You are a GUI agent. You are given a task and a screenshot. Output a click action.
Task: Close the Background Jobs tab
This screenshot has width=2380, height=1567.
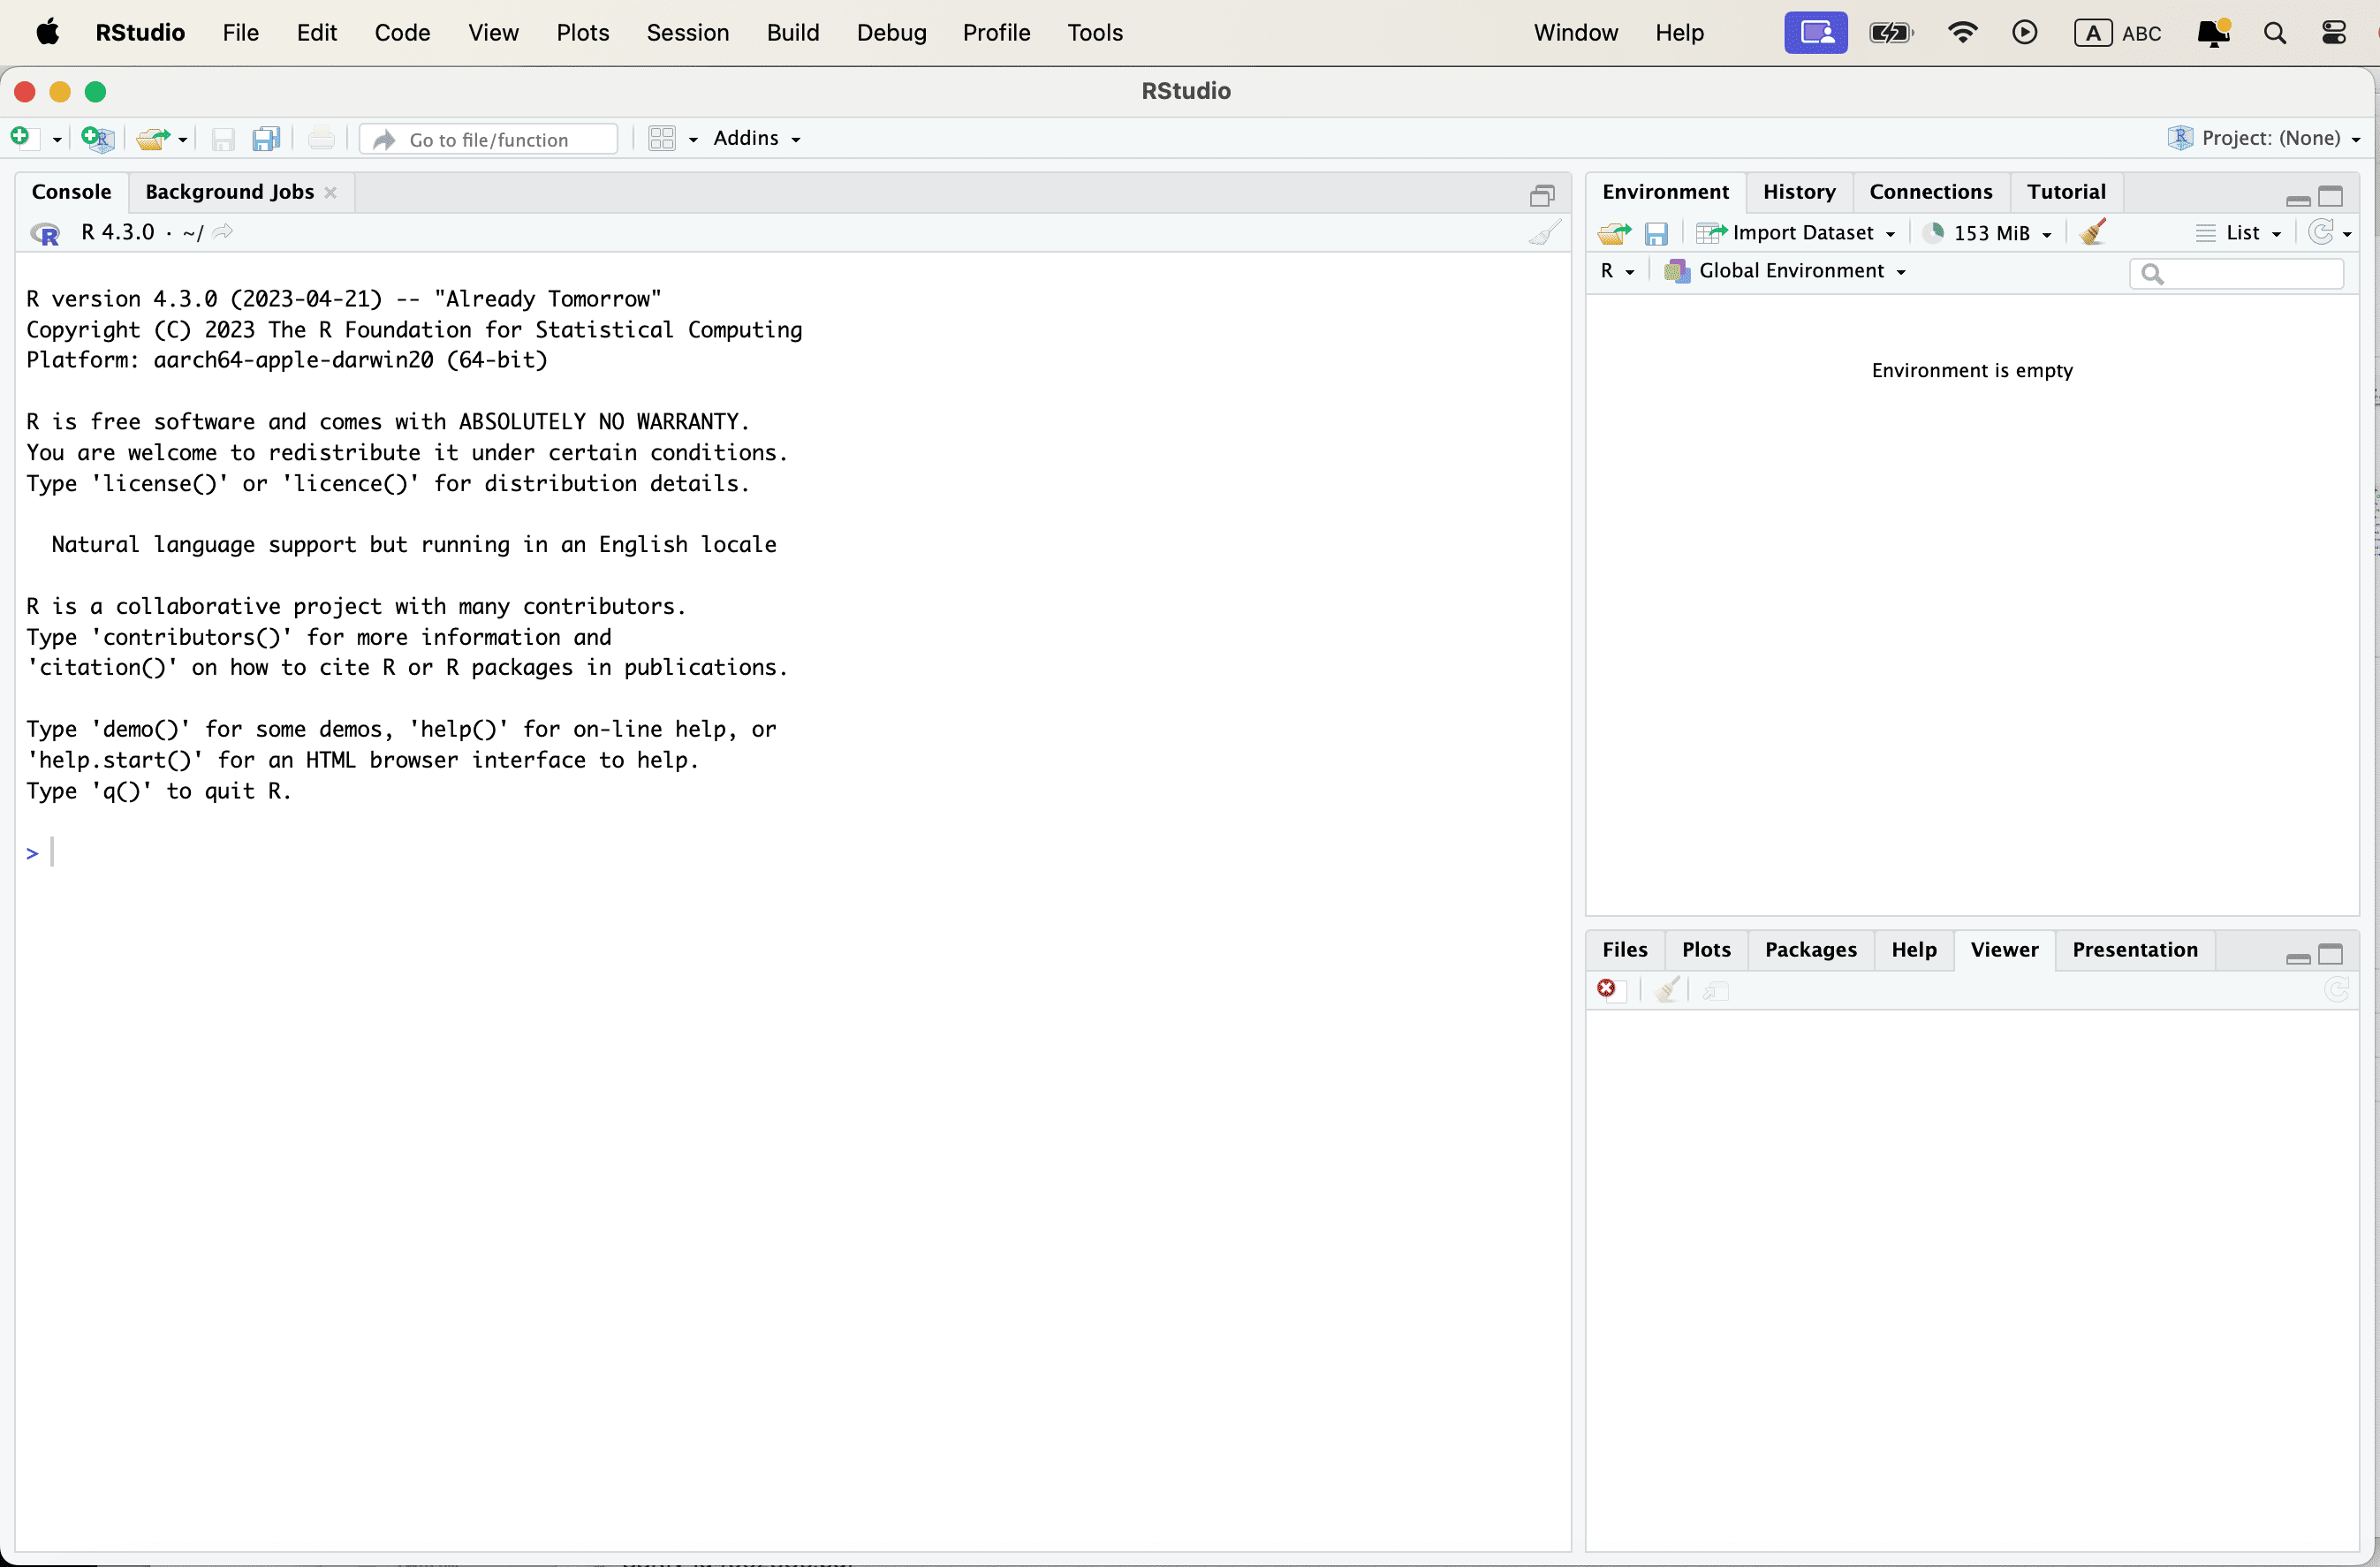tap(331, 192)
